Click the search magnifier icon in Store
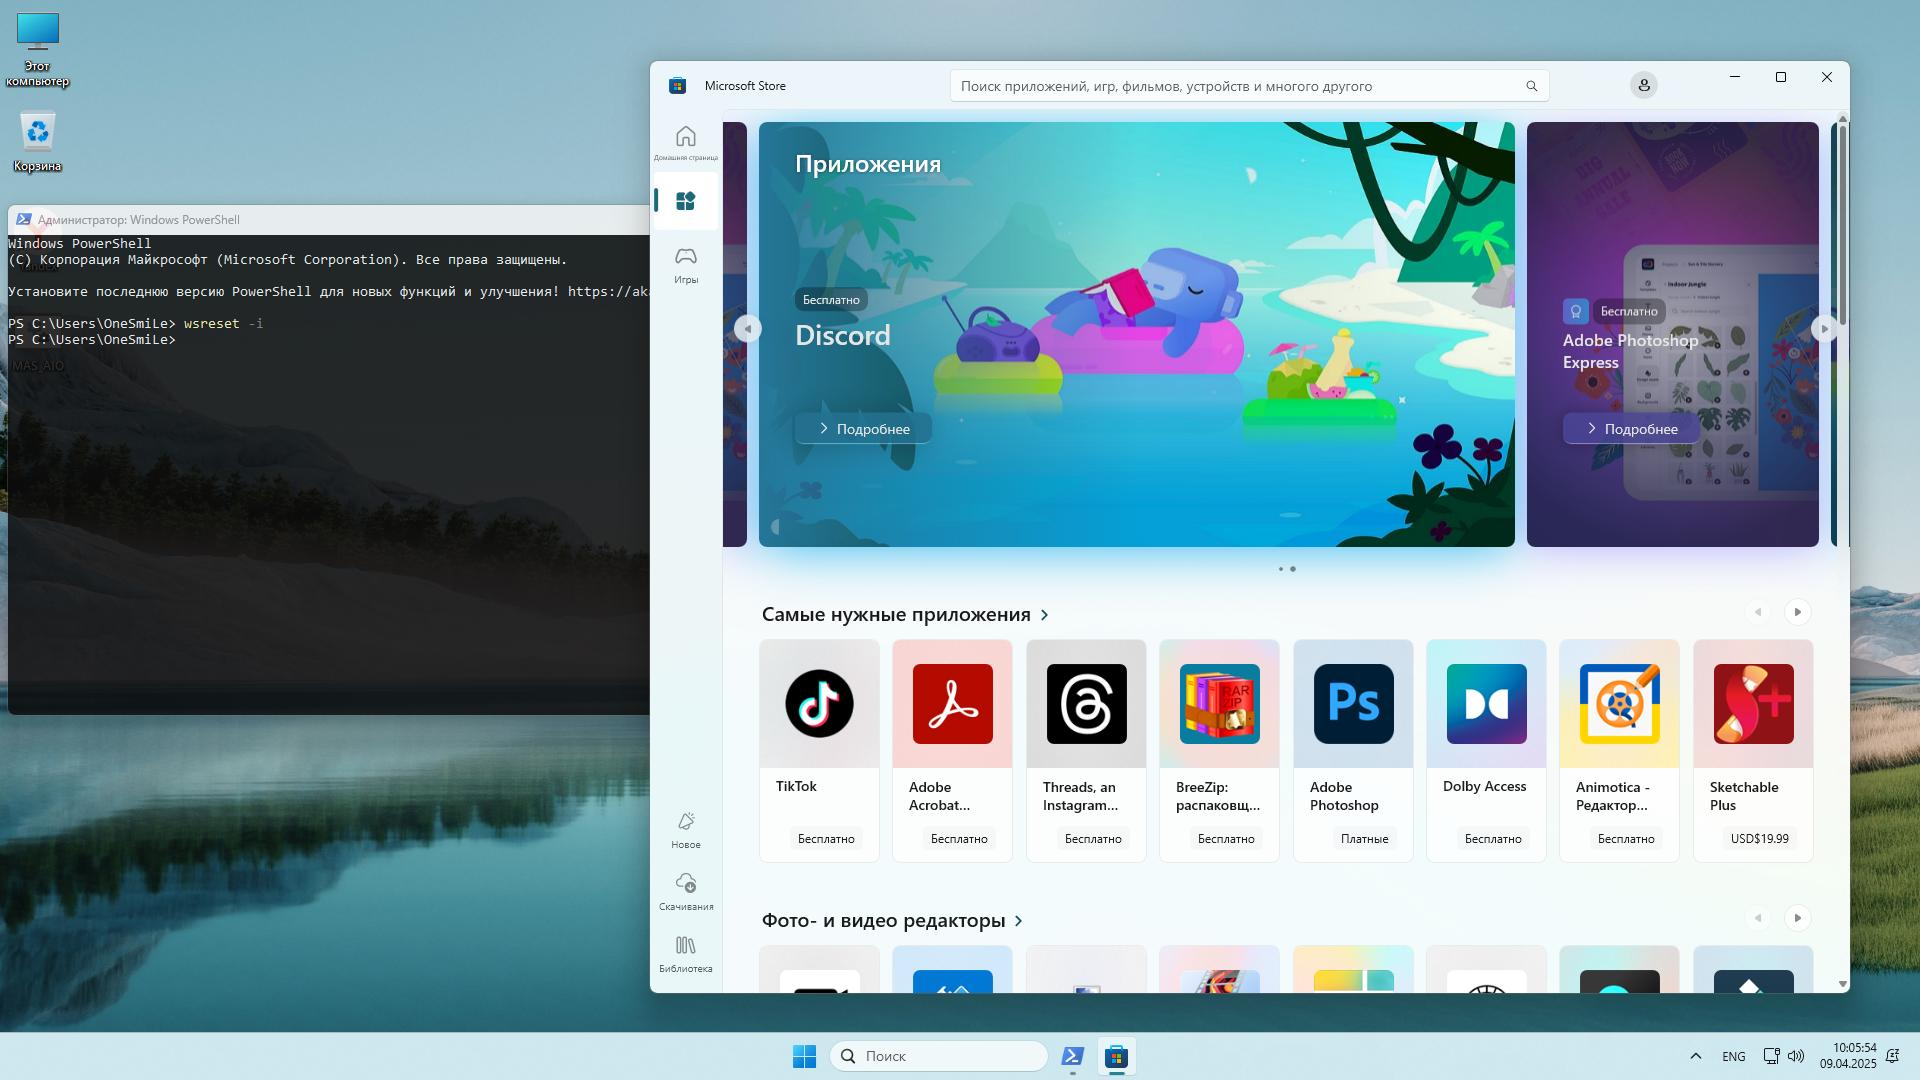1920x1080 pixels. pos(1531,86)
